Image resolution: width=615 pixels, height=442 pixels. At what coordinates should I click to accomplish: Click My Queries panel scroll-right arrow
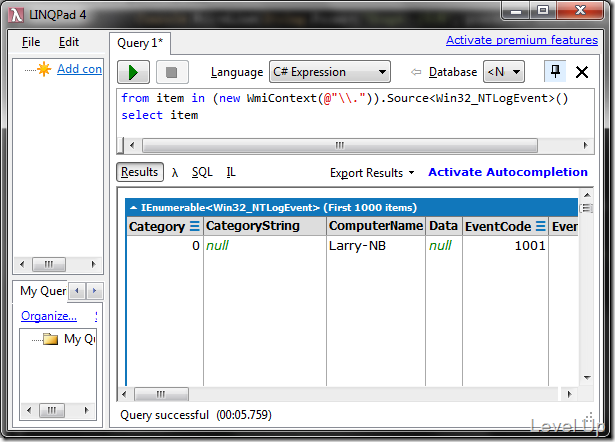87,411
